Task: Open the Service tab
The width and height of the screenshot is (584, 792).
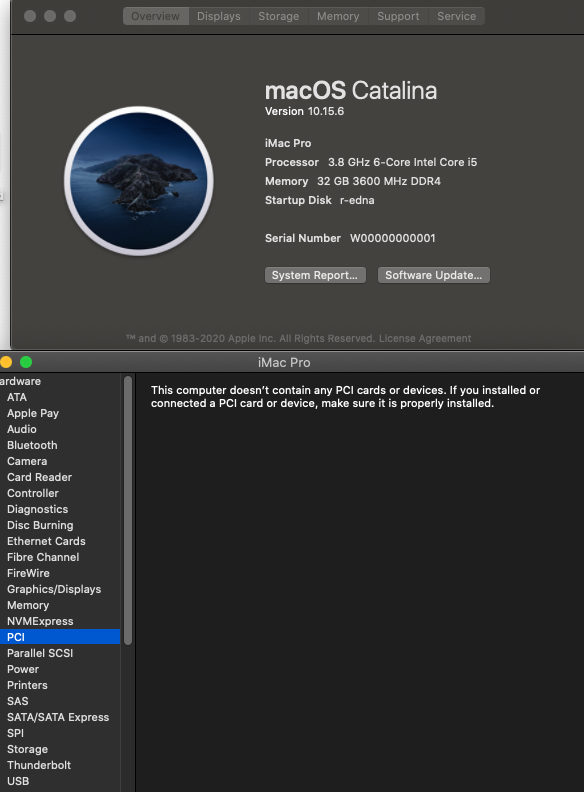Action: click(x=457, y=16)
